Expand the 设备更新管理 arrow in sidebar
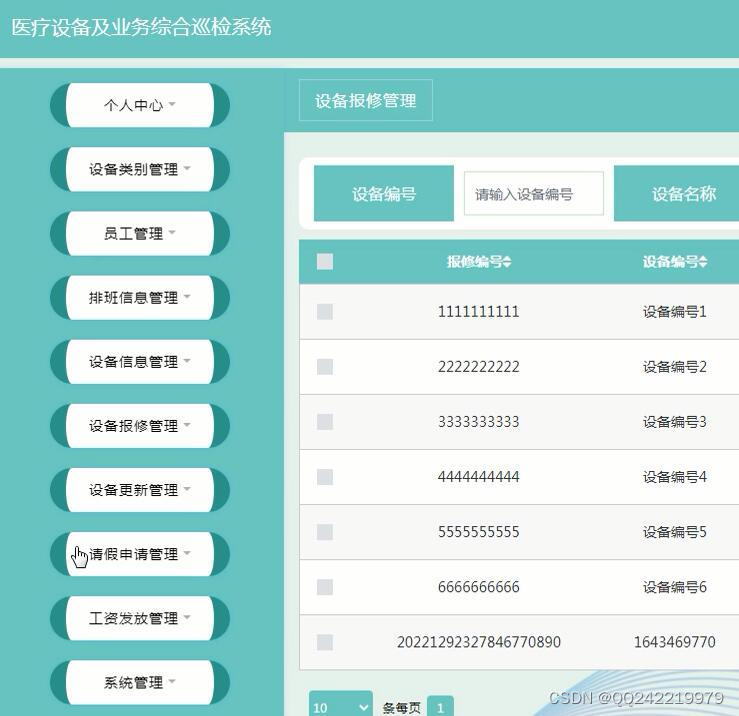 pos(187,489)
